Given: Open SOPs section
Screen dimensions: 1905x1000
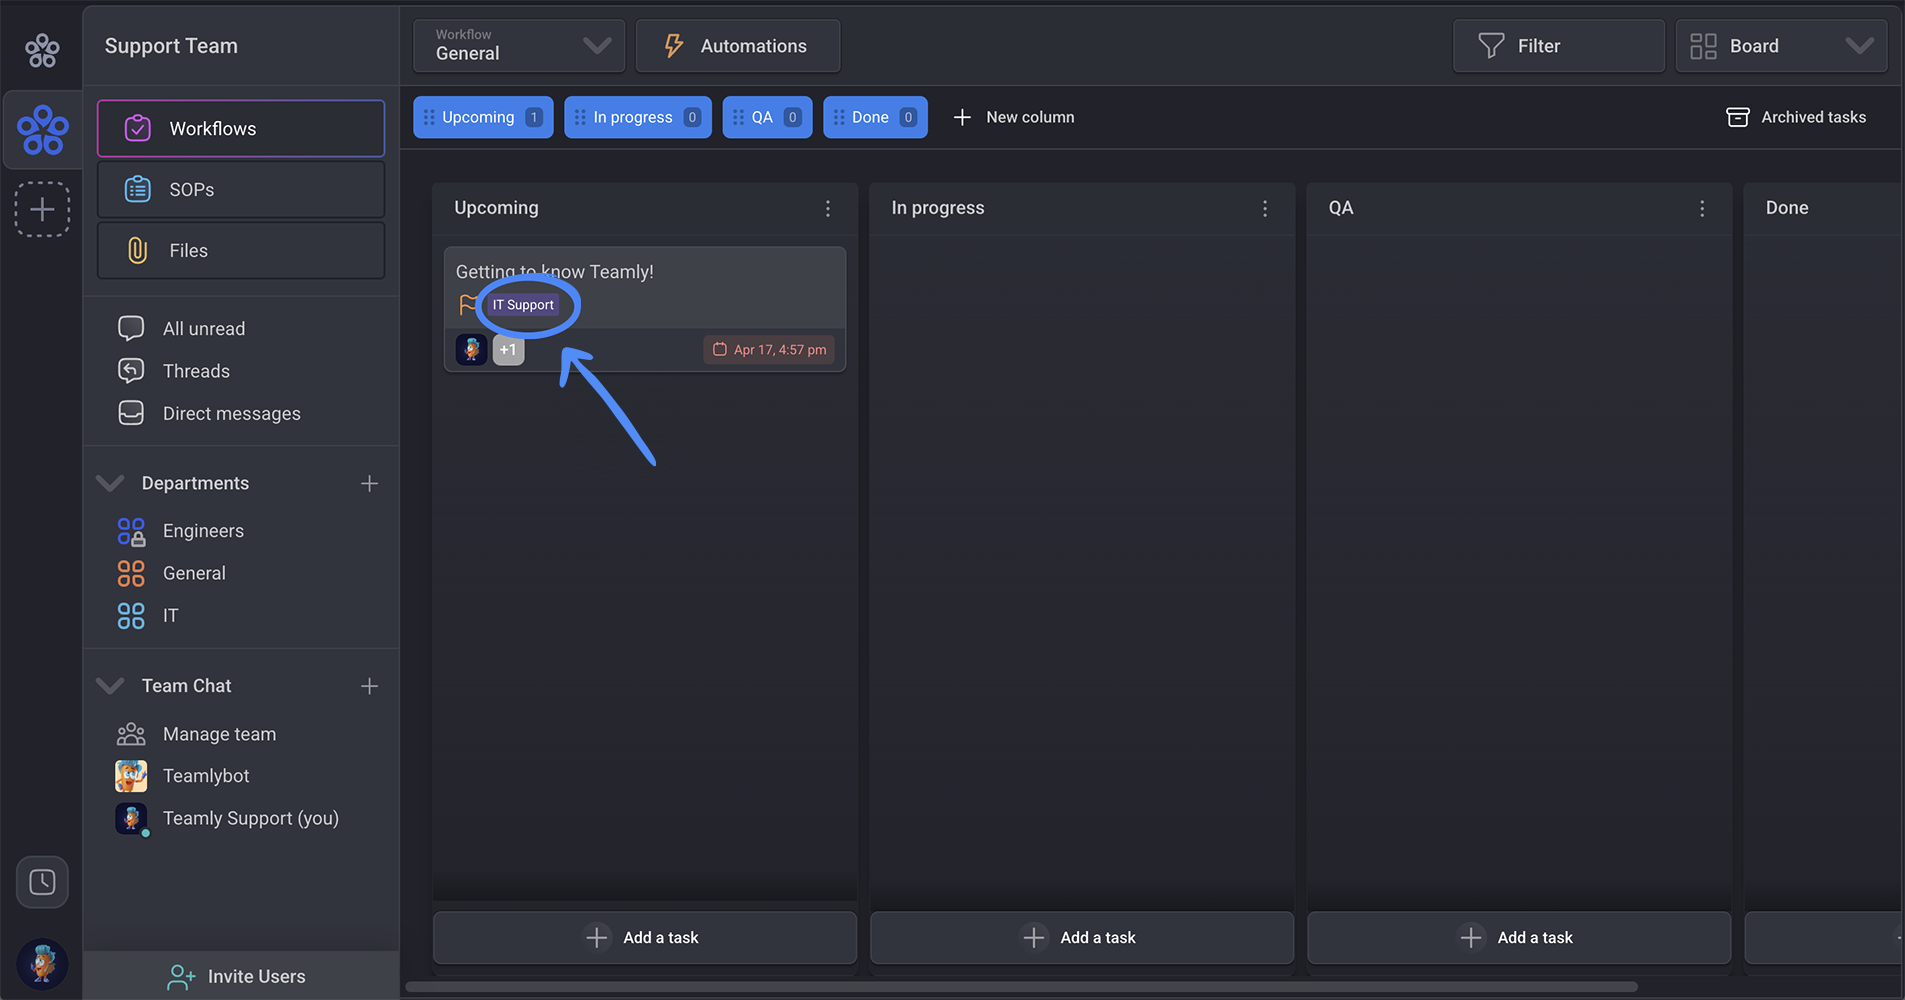Looking at the screenshot, I should (241, 189).
